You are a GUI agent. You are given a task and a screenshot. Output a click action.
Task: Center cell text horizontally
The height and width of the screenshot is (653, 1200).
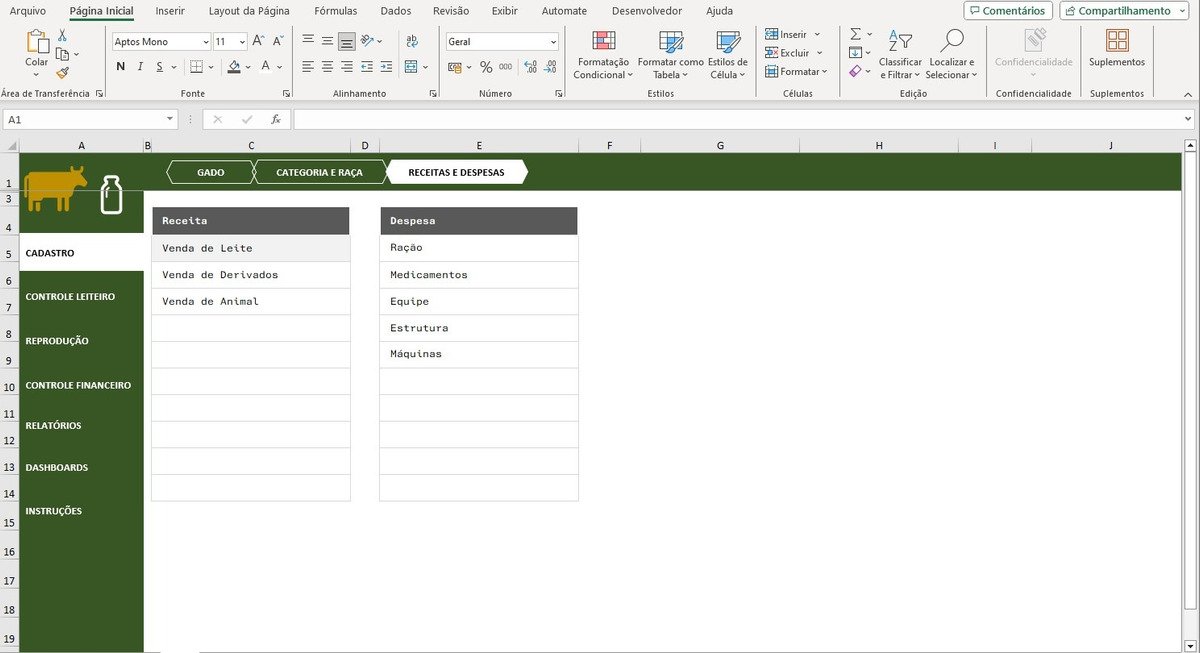pyautogui.click(x=327, y=67)
